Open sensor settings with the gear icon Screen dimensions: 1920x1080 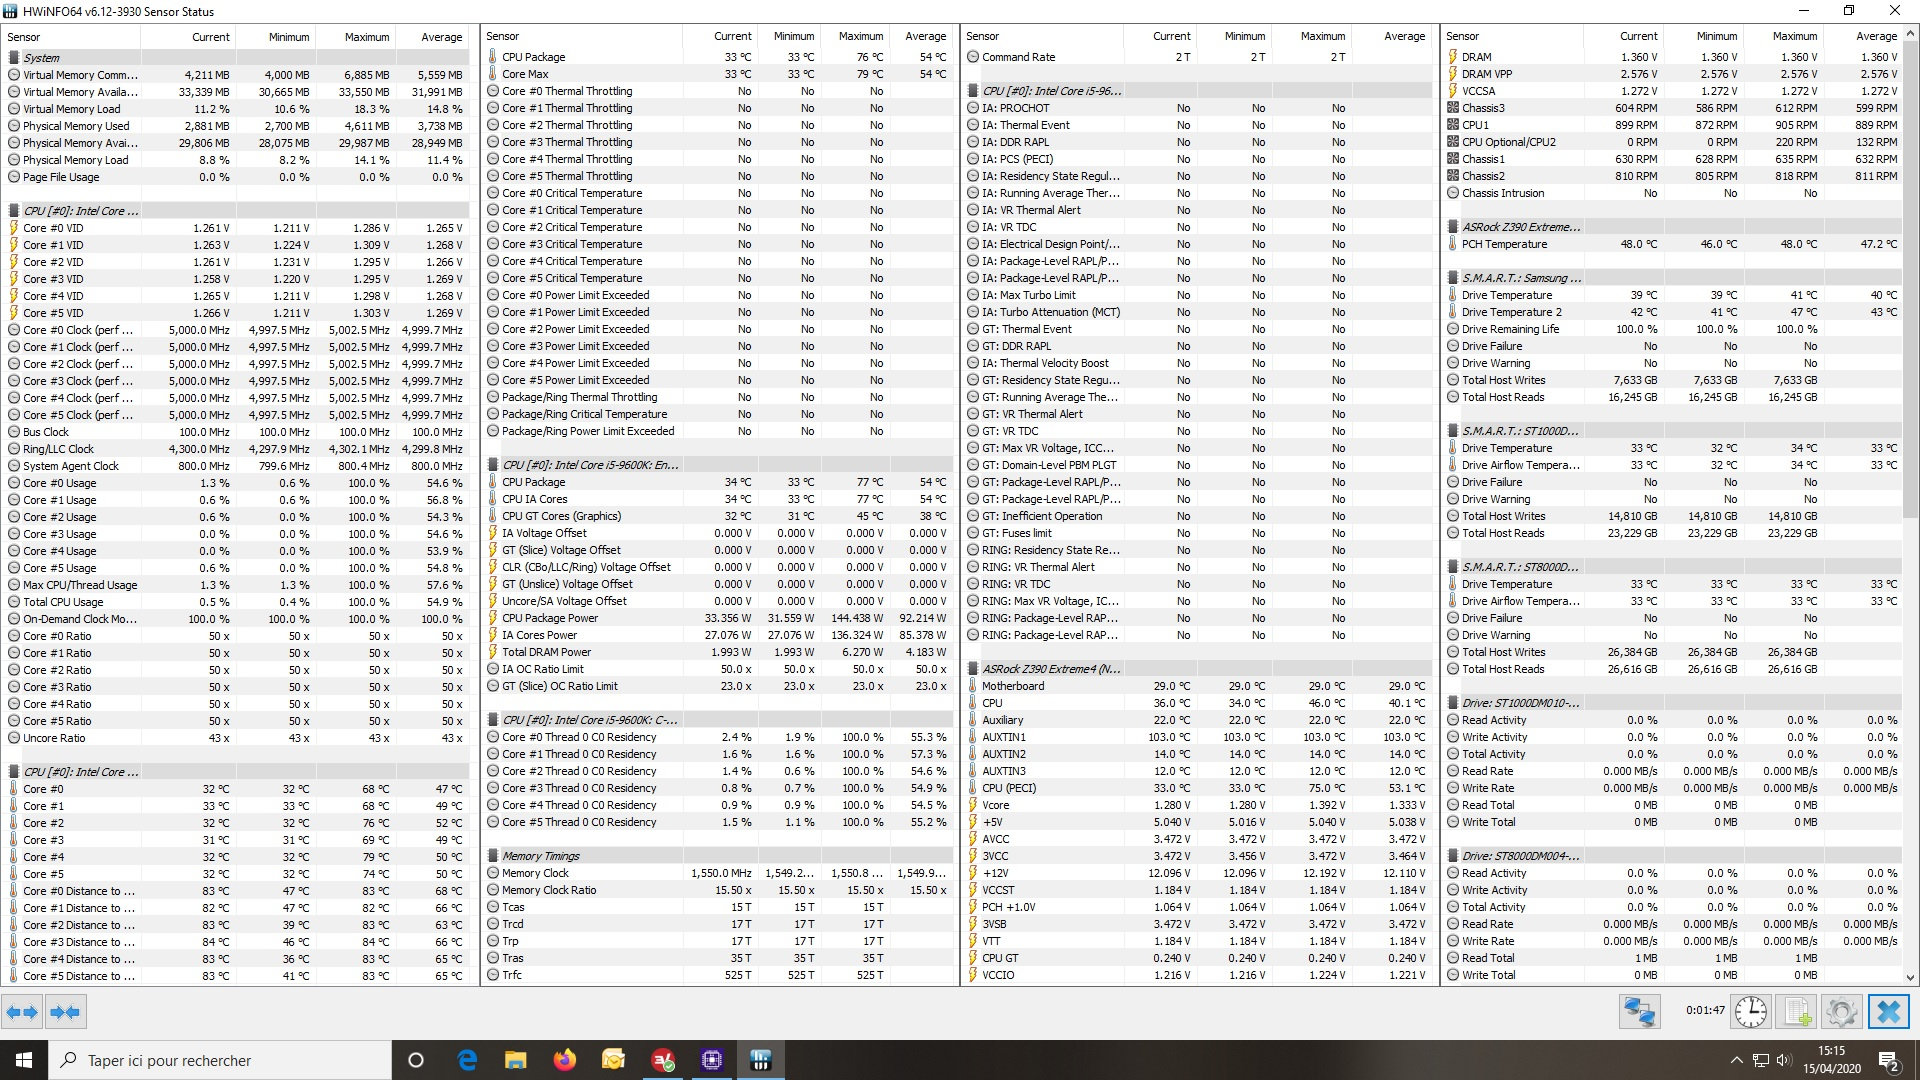(x=1841, y=1012)
